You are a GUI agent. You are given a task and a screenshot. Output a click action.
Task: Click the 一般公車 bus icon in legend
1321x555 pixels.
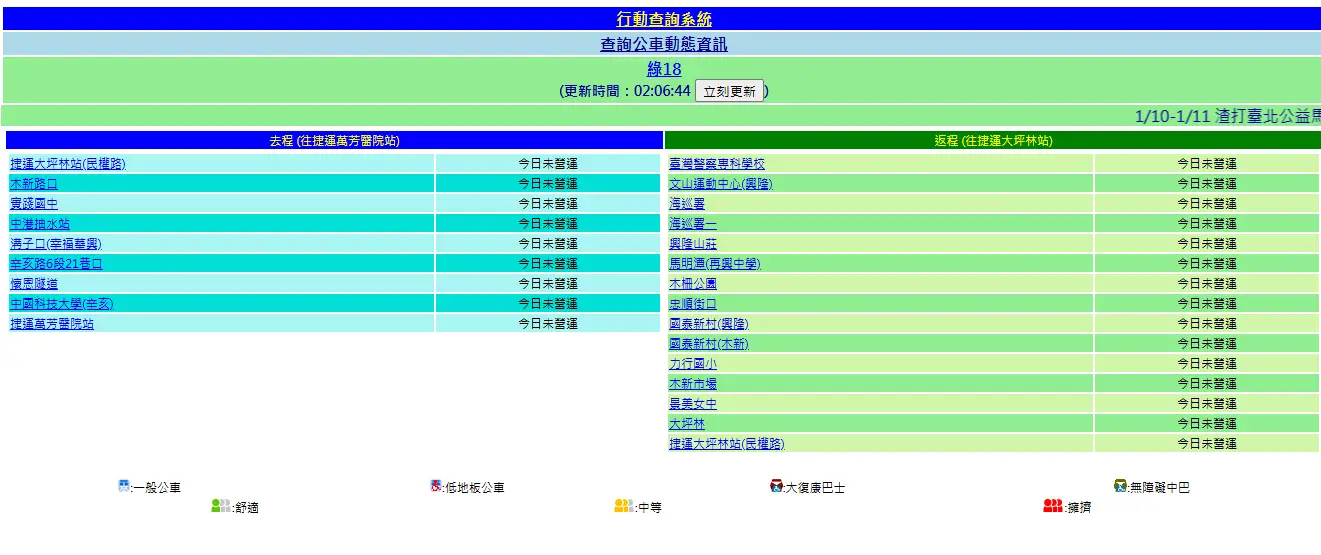tap(124, 487)
